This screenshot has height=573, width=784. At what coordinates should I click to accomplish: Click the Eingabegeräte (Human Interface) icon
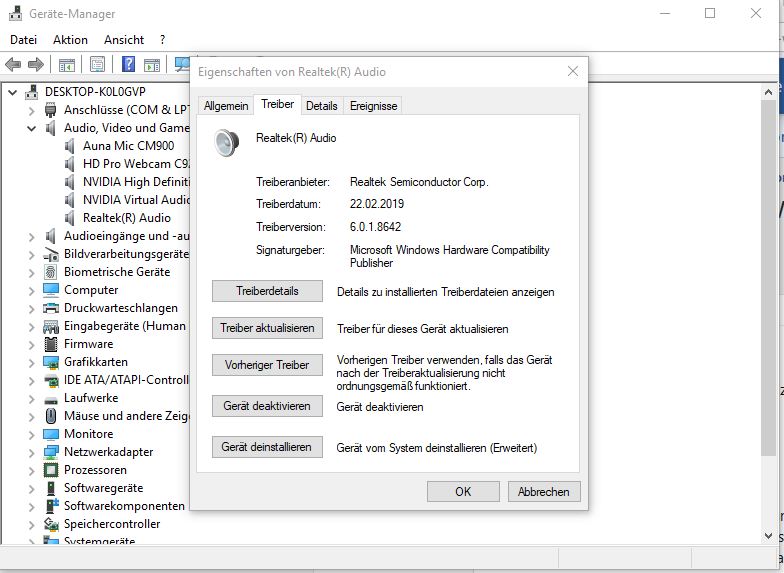[50, 327]
